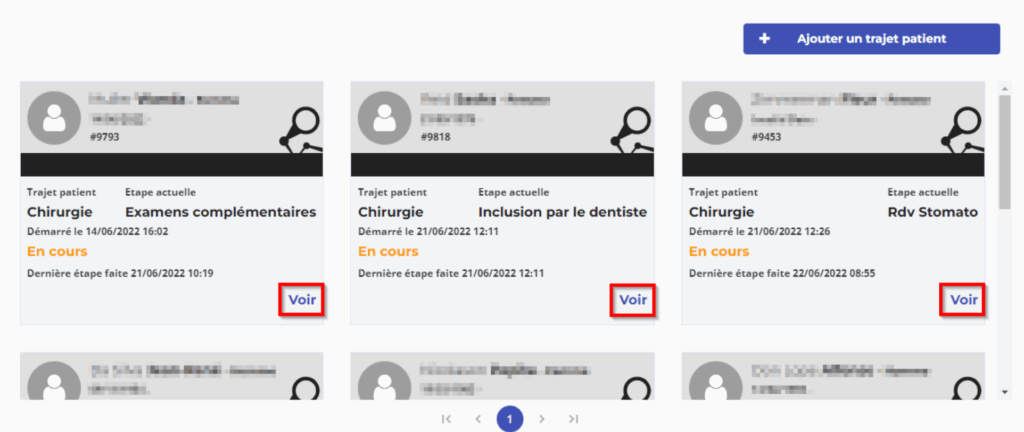Open Voir for Rdv Stomato card
The image size is (1024, 432).
point(963,299)
